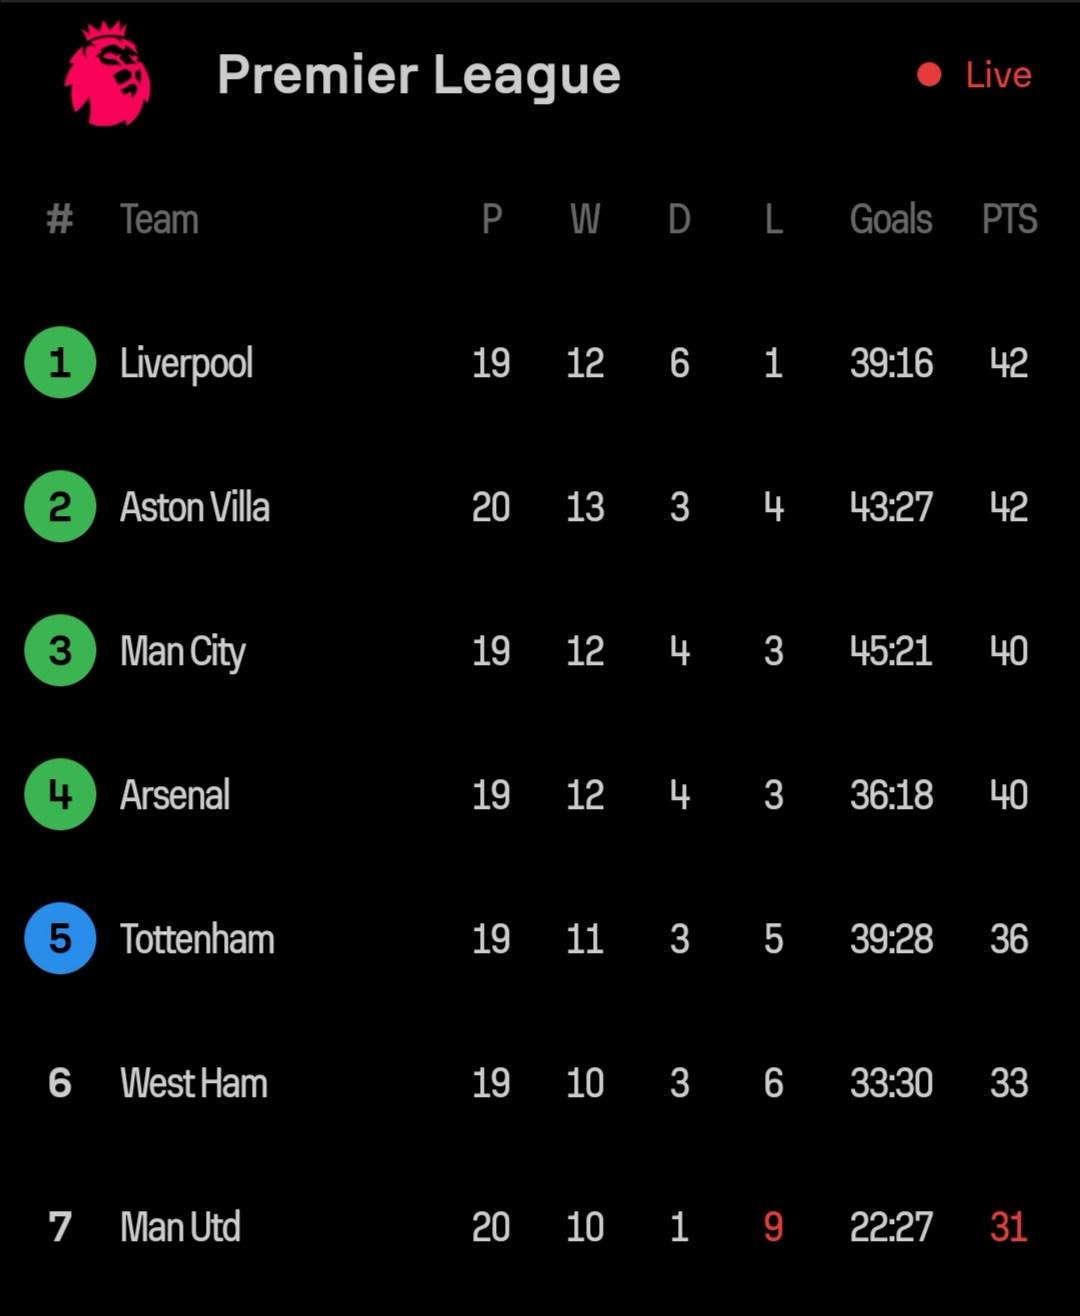Select Arsenal's green position 4 badge
This screenshot has width=1080, height=1316.
tap(60, 794)
